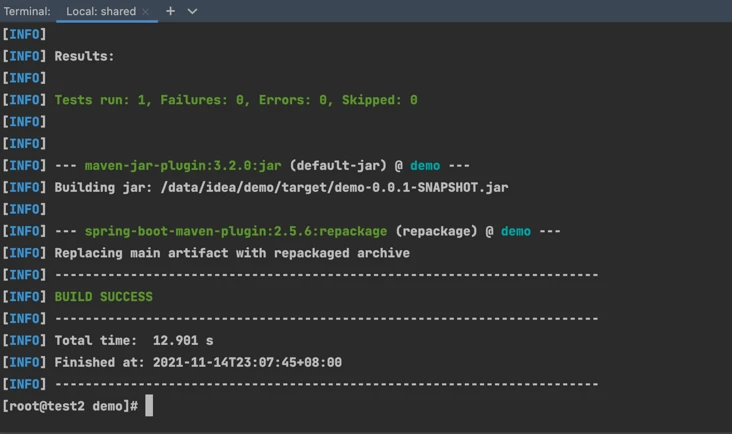732x434 pixels.
Task: Click the Results: heading line
Action: [84, 56]
